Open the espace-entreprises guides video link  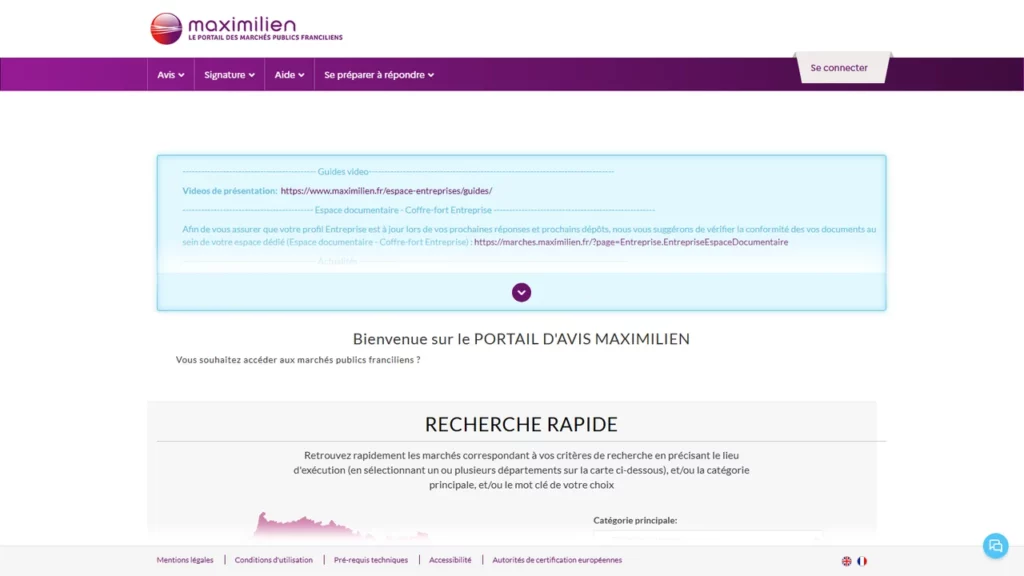[386, 191]
